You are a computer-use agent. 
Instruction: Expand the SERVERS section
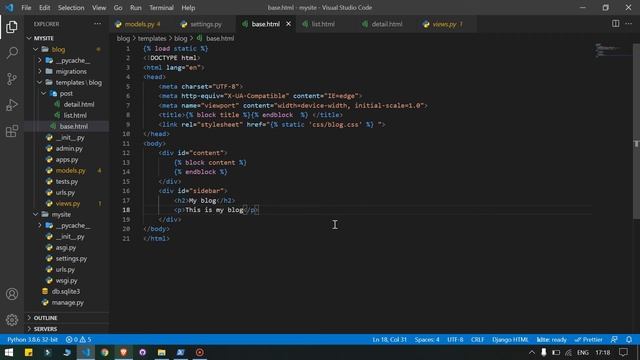[67, 329]
